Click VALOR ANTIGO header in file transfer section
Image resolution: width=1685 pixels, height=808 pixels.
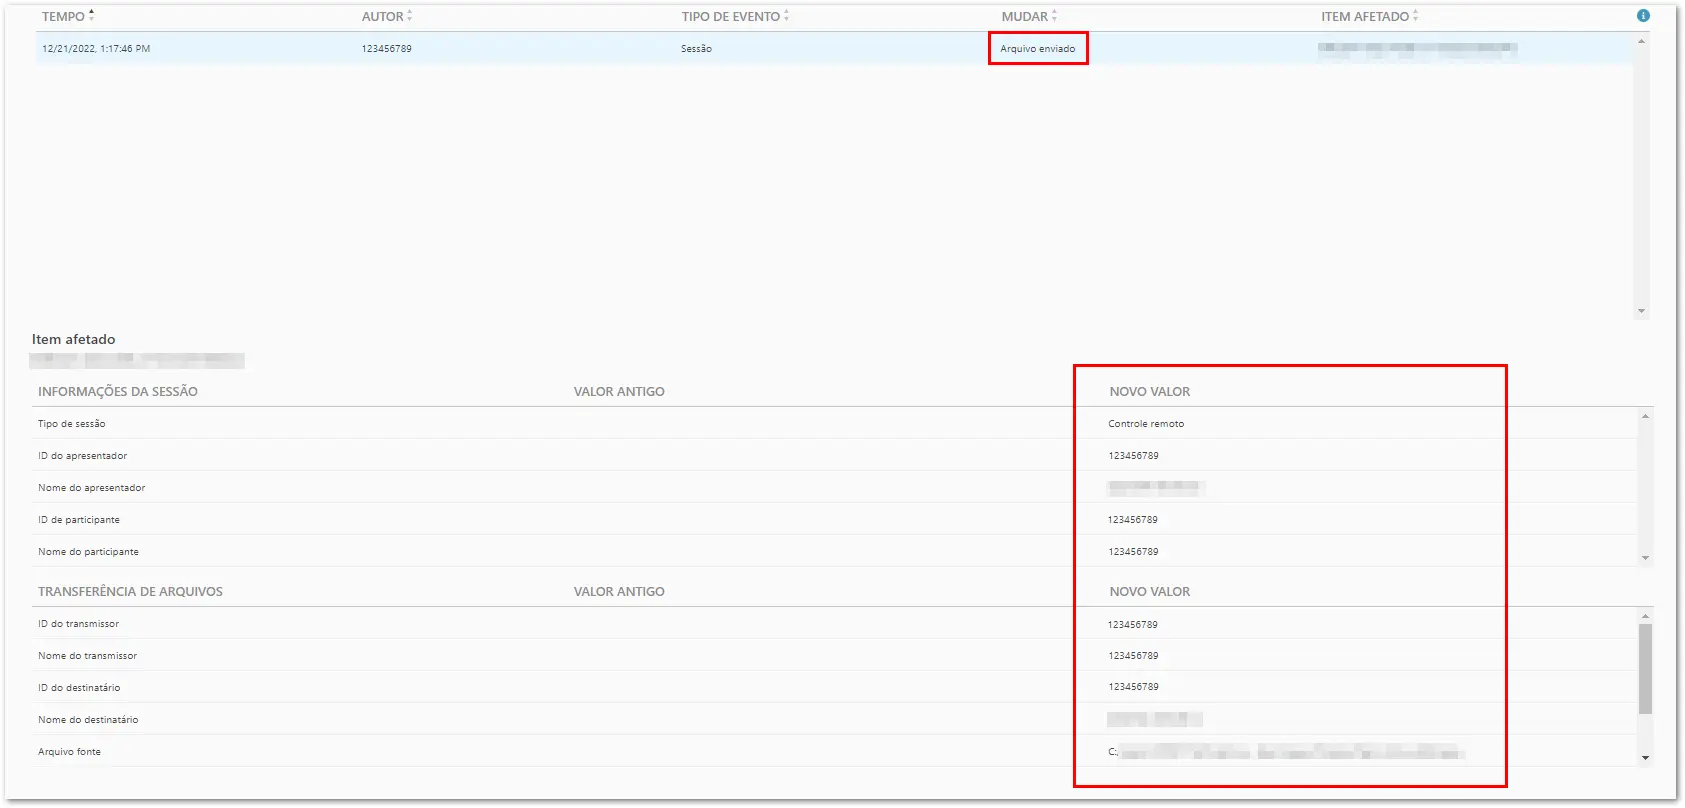[619, 591]
